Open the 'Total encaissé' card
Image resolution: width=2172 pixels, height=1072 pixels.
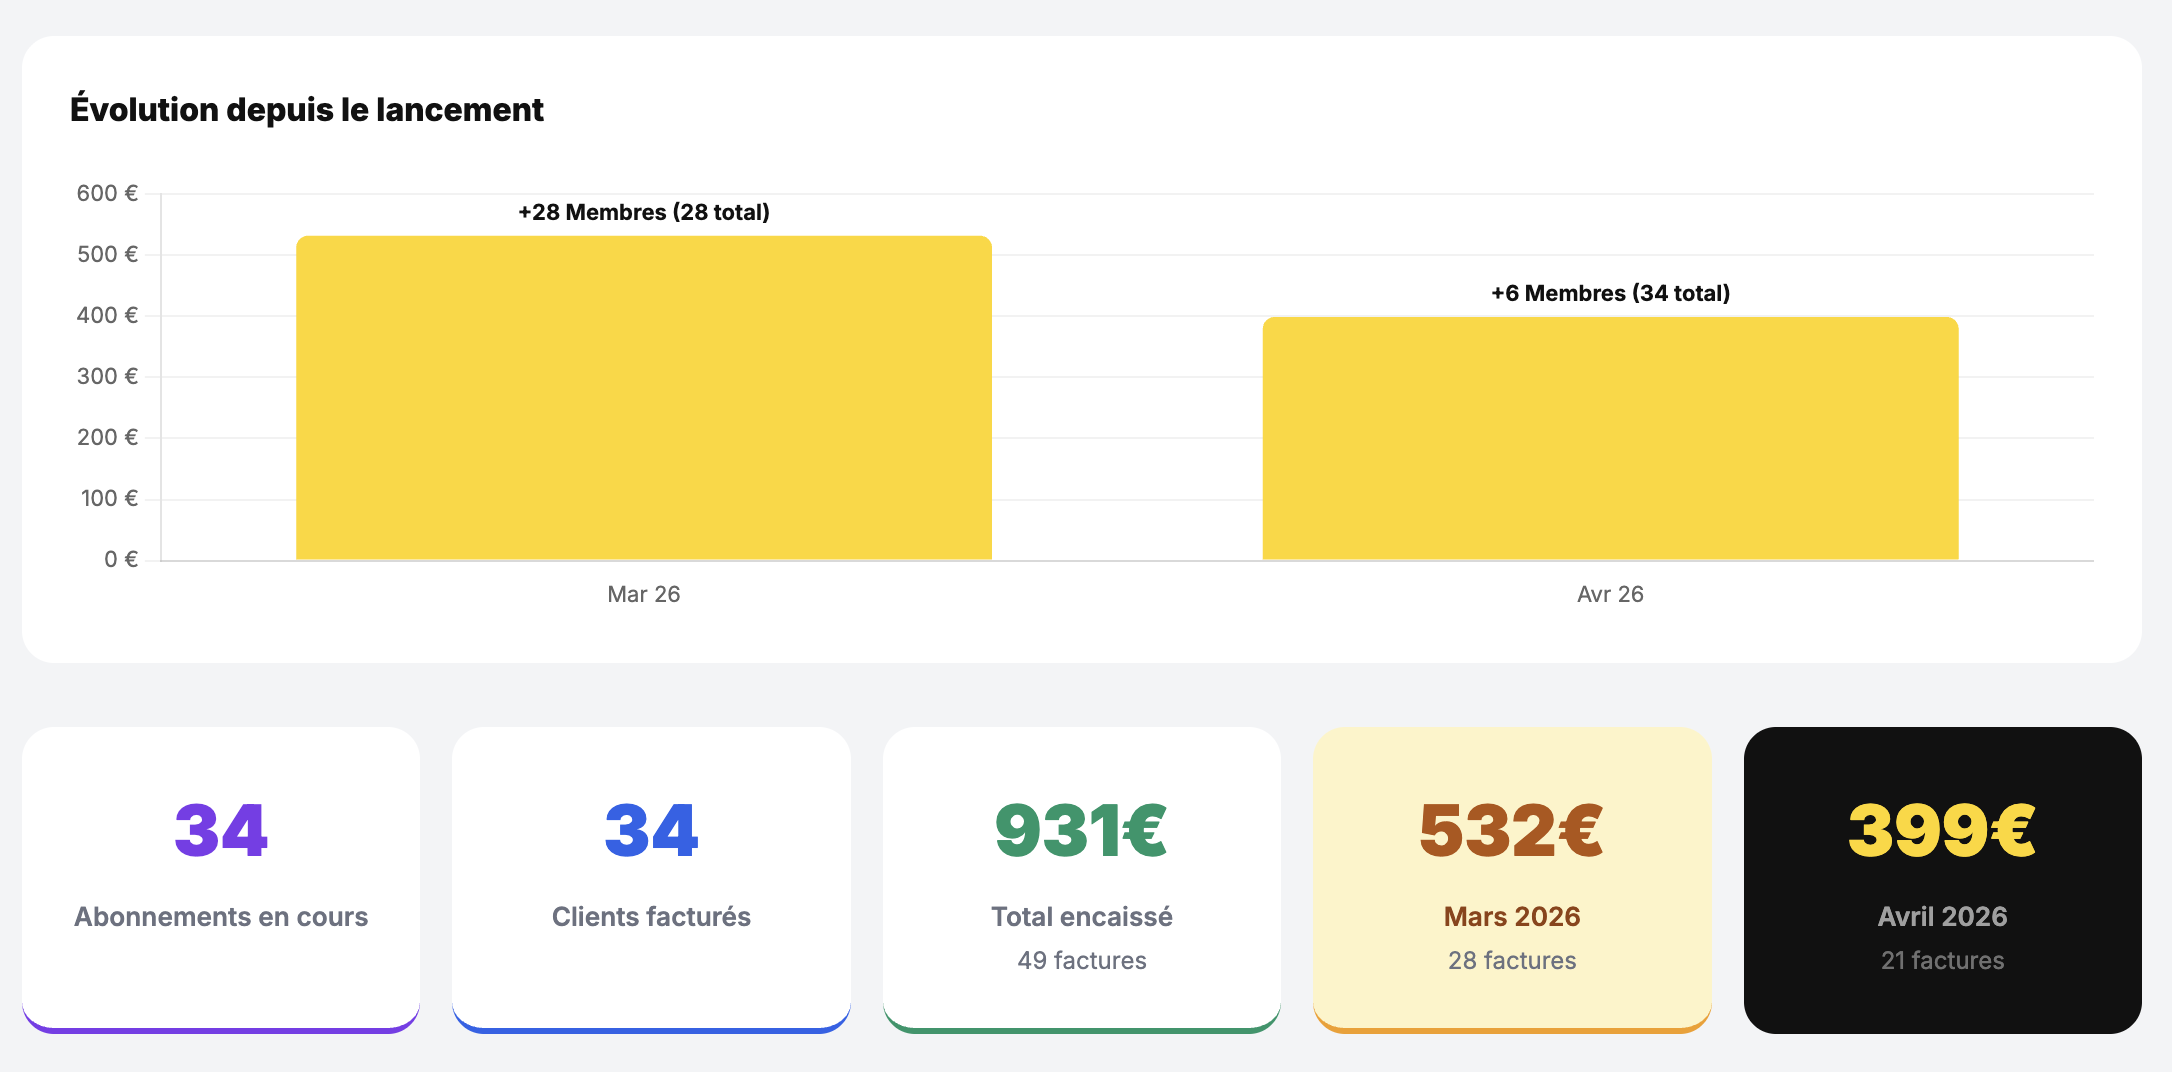(x=1082, y=880)
